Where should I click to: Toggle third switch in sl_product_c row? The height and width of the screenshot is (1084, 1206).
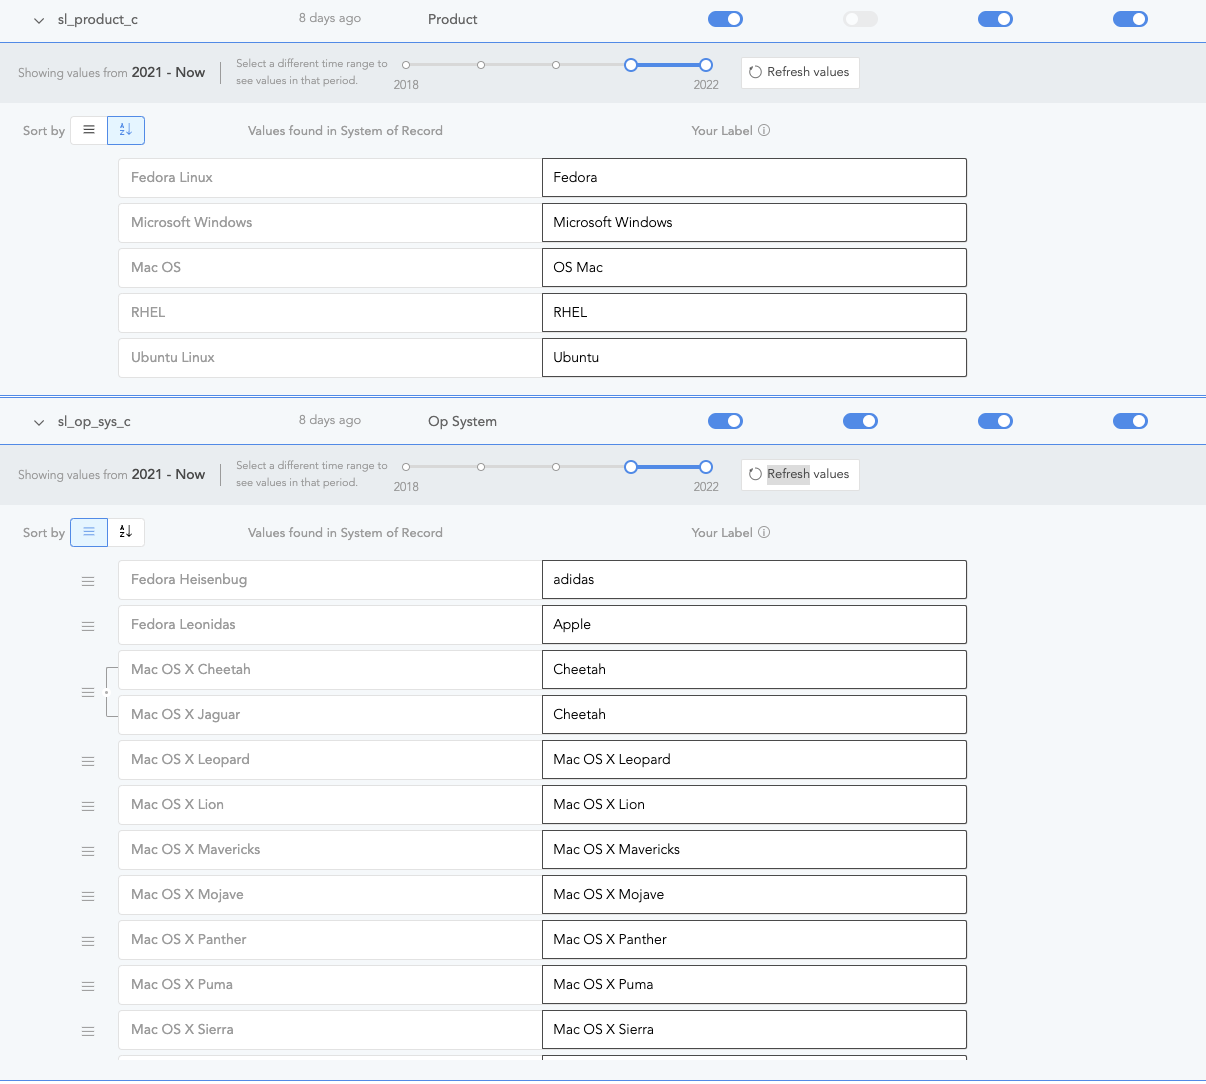pyautogui.click(x=995, y=19)
